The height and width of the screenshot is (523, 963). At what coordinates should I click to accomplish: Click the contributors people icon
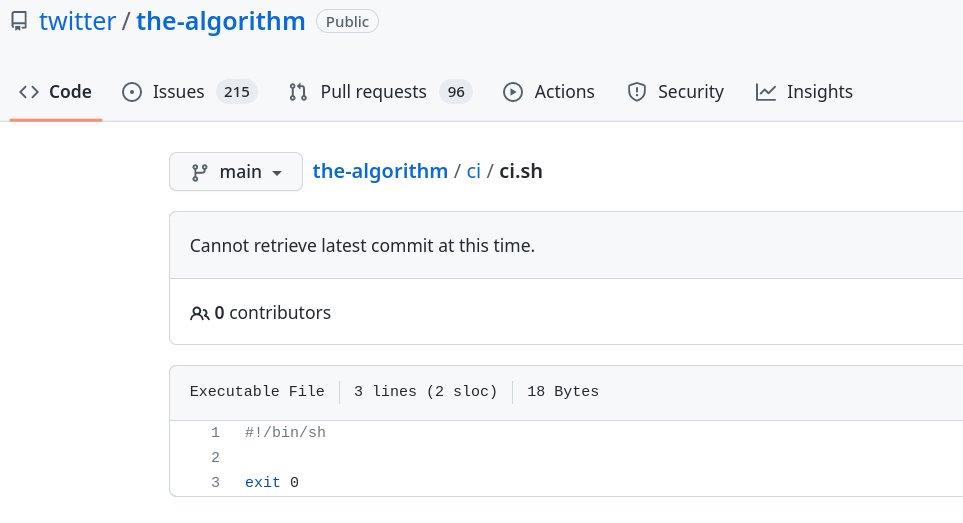coord(200,314)
